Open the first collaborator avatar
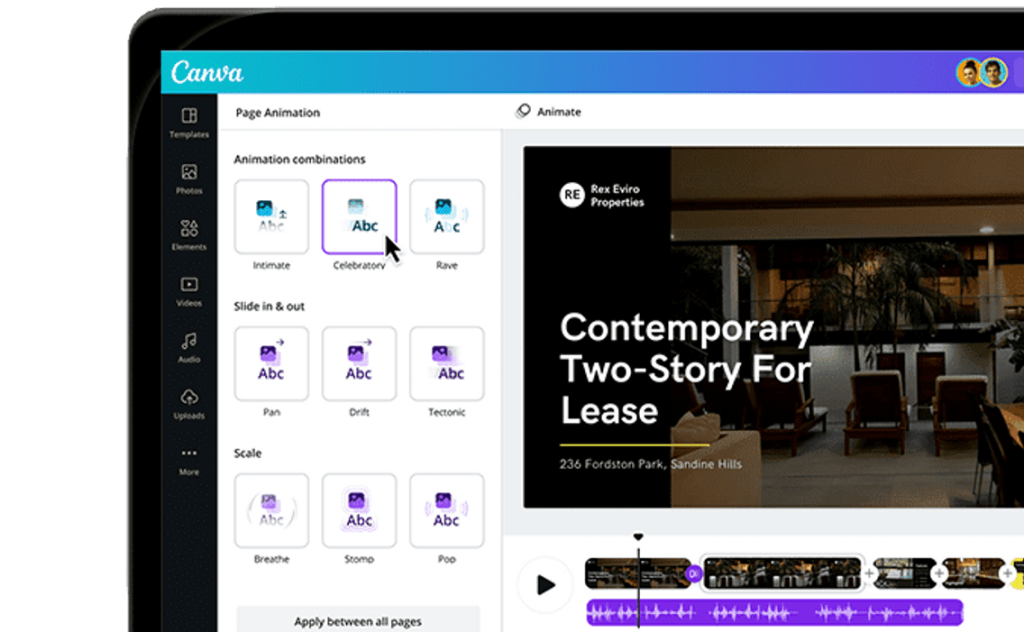Viewport: 1024px width, 632px height. click(969, 72)
